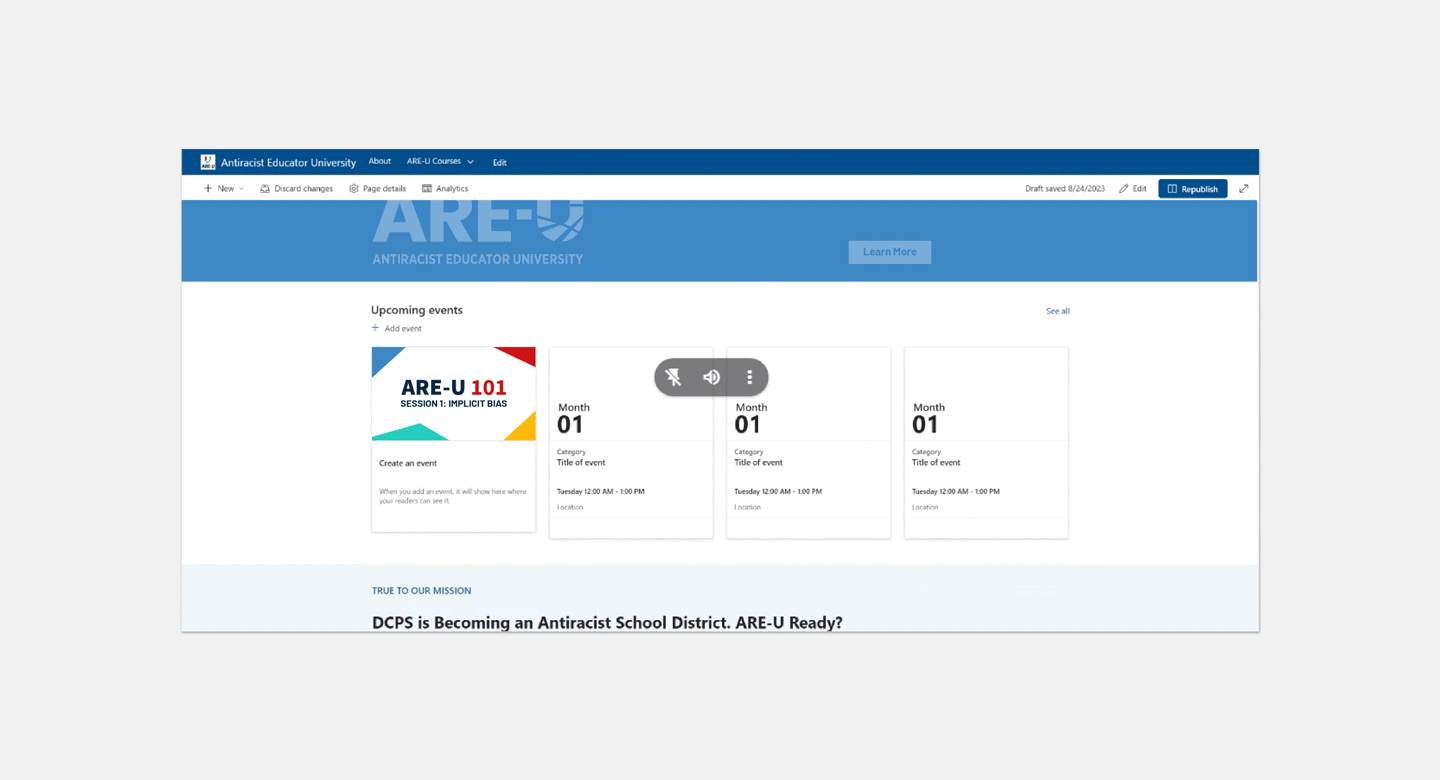Click the unpin icon on floating toolbar
This screenshot has height=780, width=1440.
(x=673, y=378)
